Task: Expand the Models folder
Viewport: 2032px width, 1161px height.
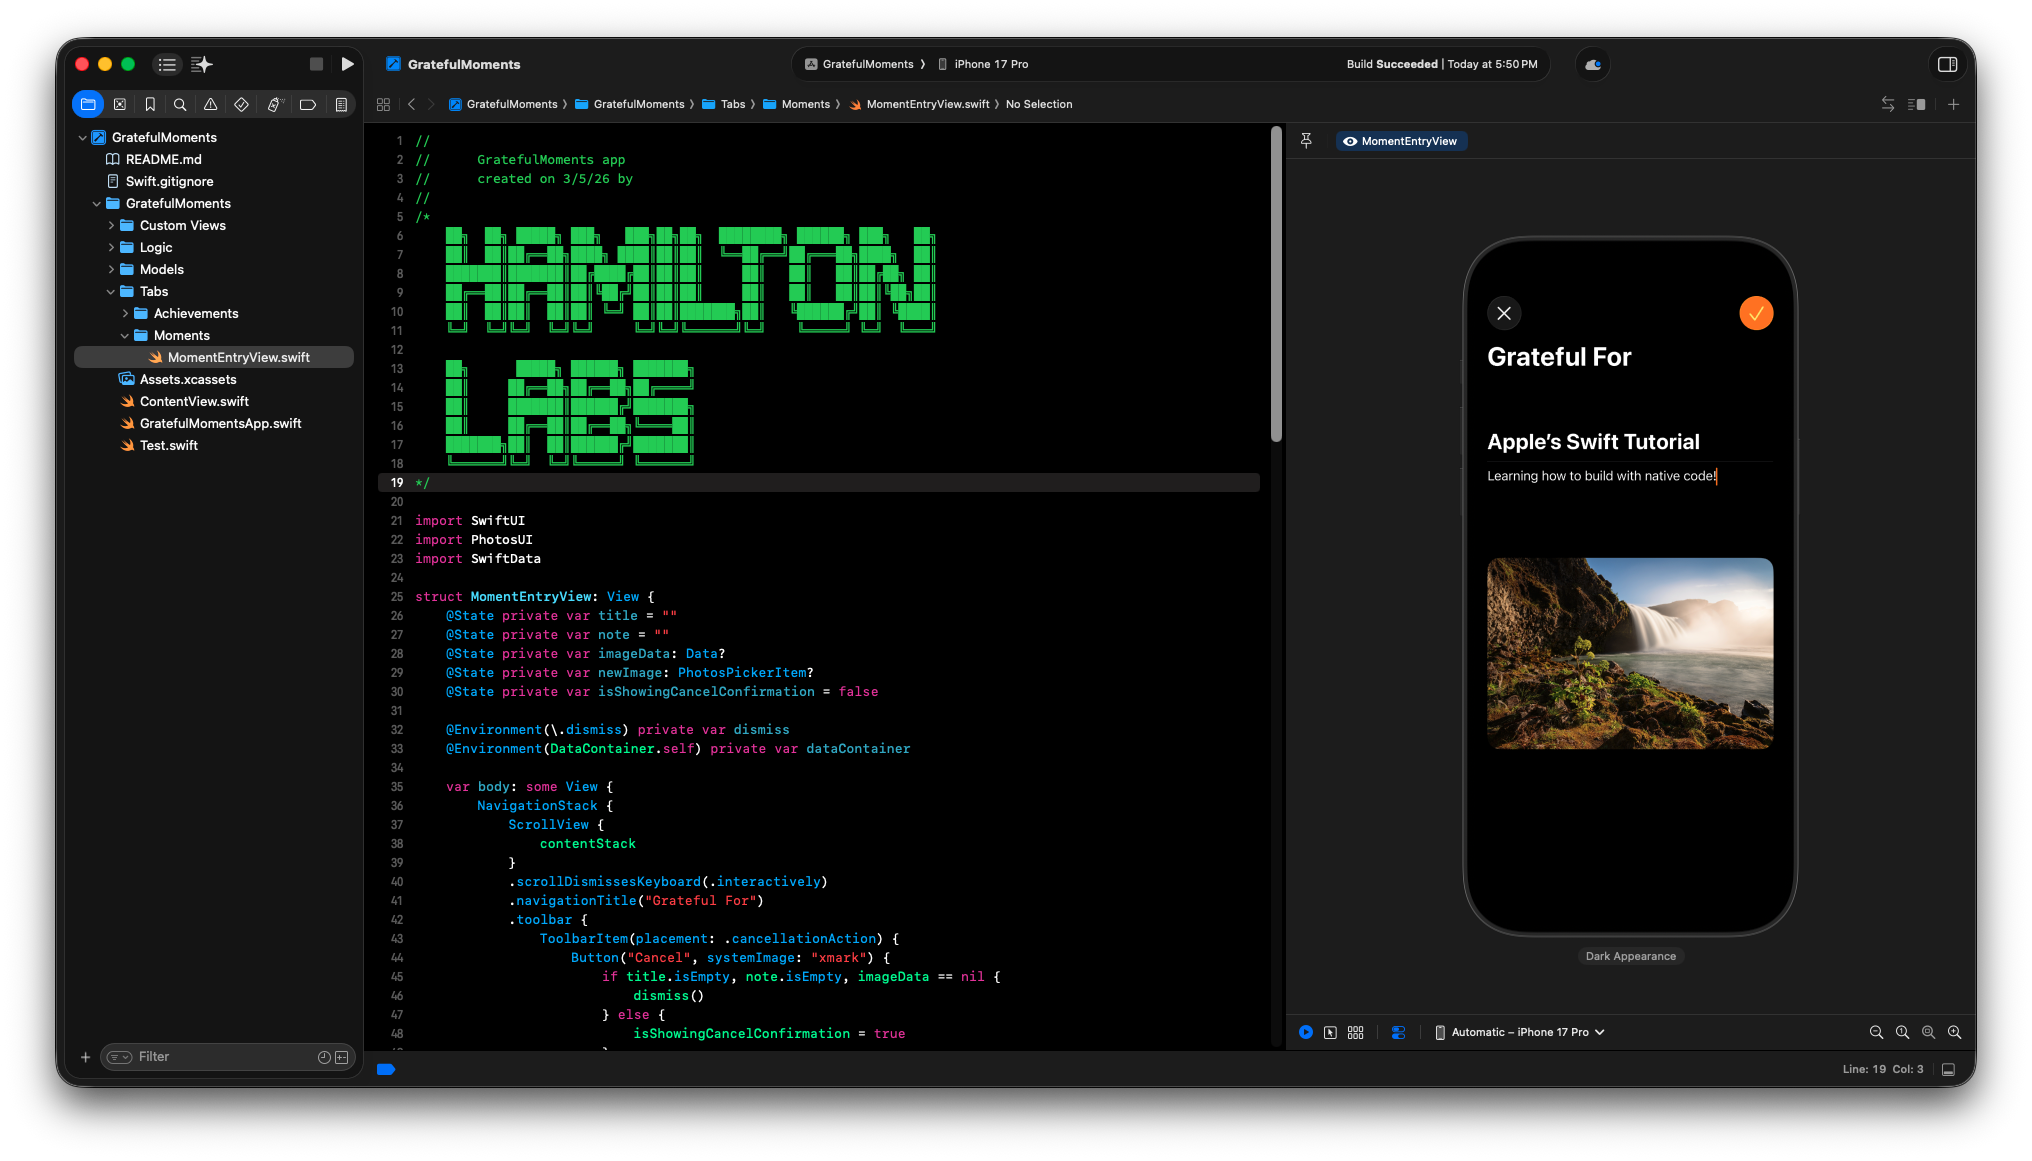Action: 110,269
